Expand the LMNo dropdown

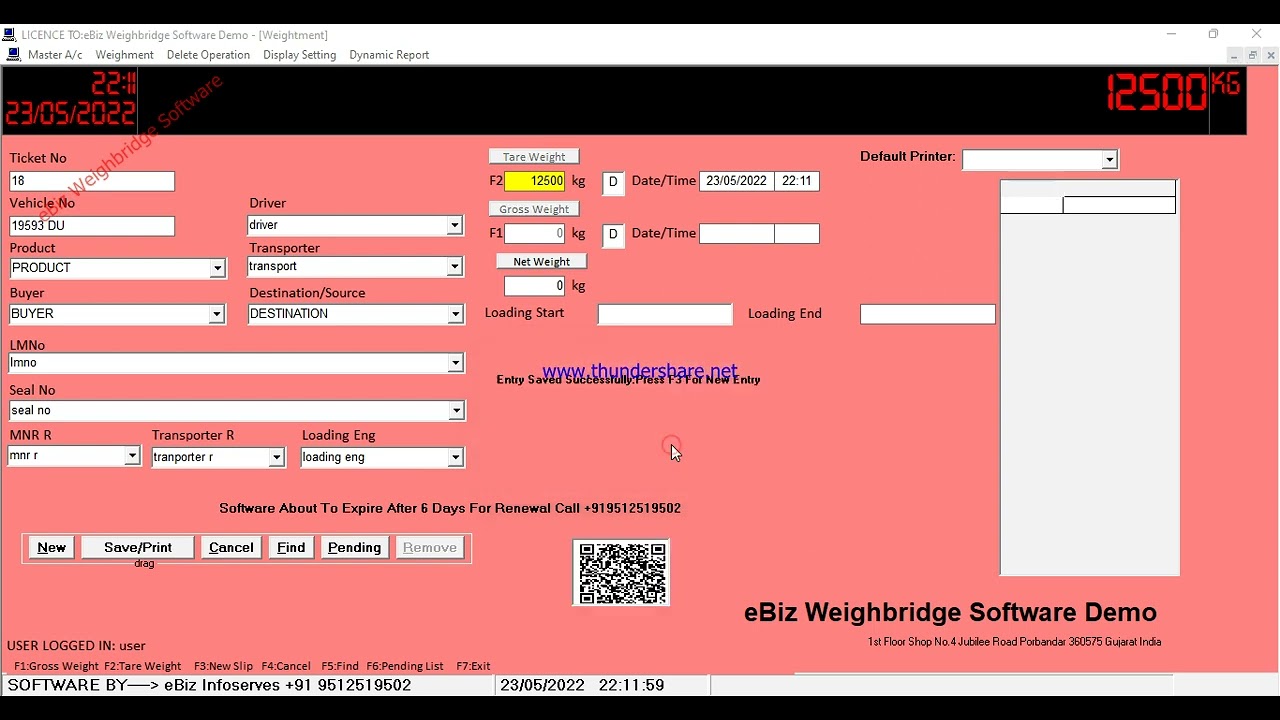pos(455,363)
